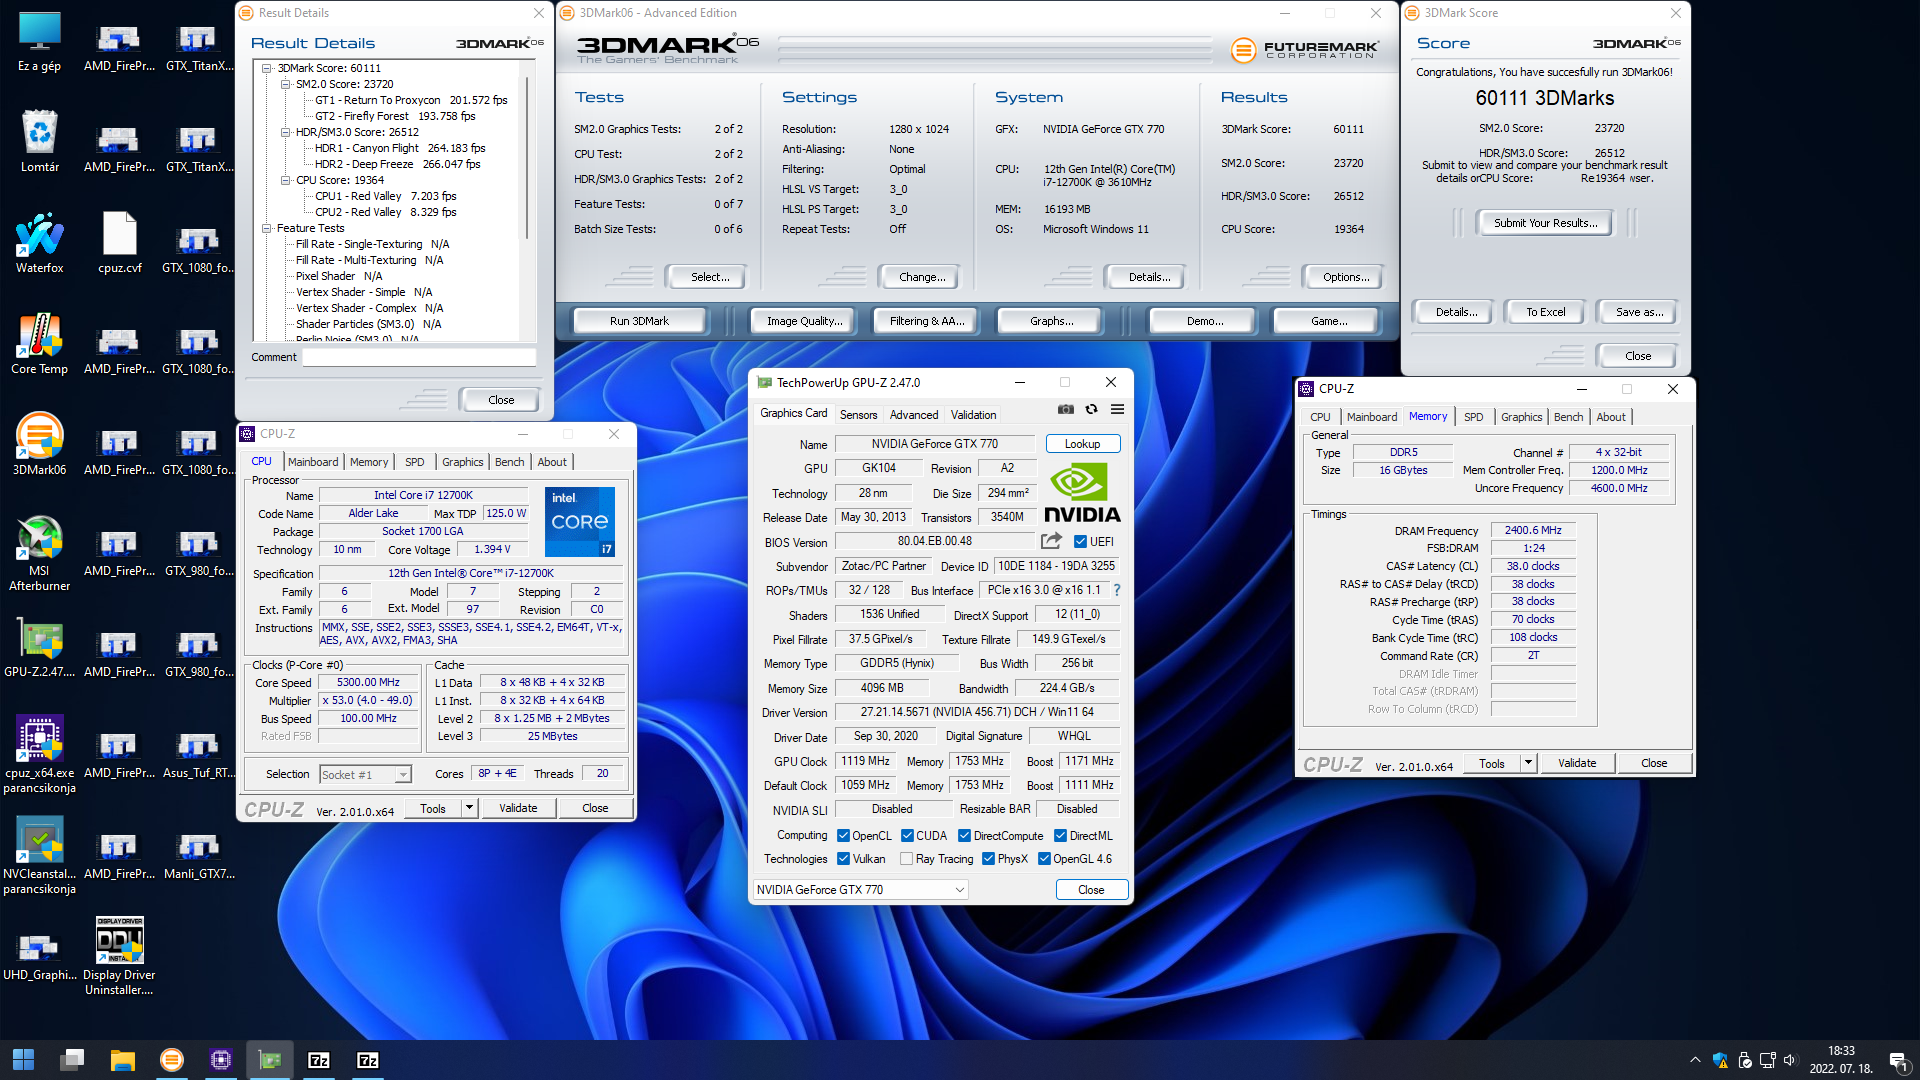Open the Mainboard tab in left CPU-Z window
The image size is (1920, 1080).
click(x=313, y=462)
